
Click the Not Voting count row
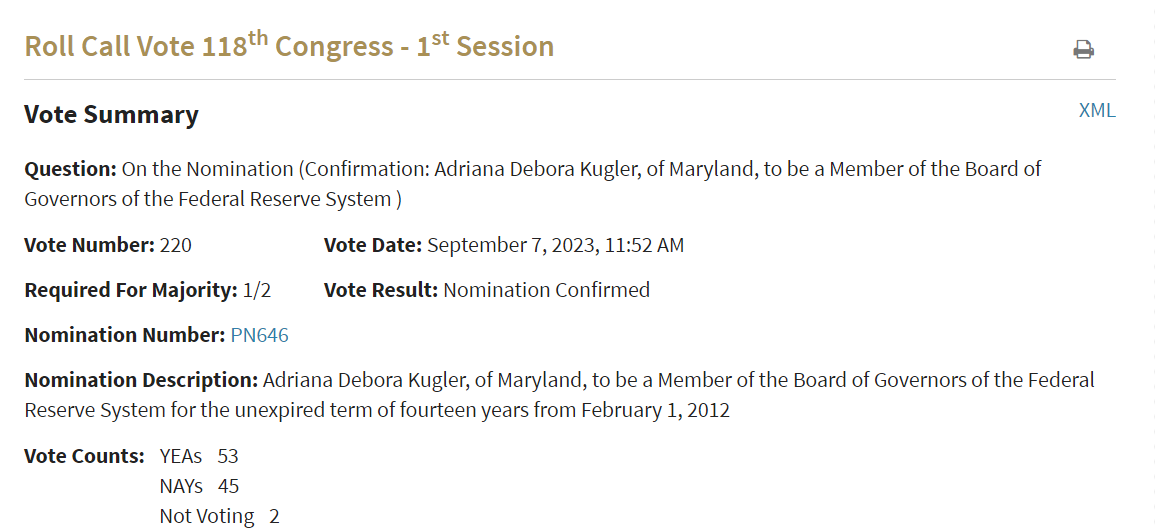pos(220,516)
